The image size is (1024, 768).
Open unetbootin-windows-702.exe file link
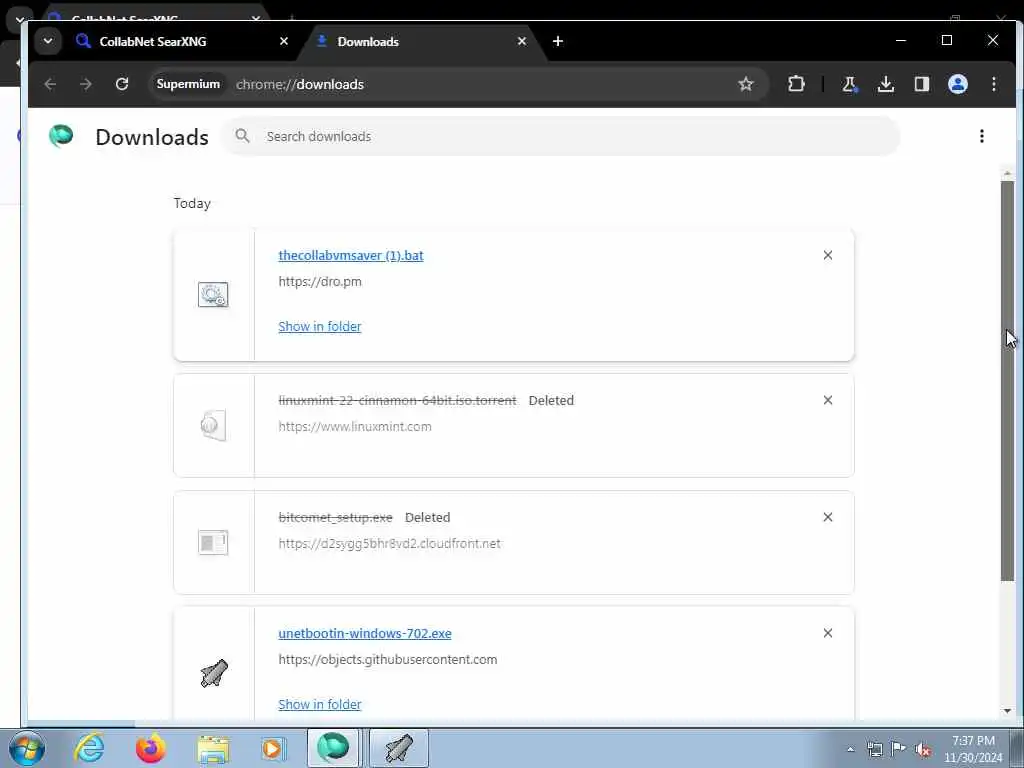(x=365, y=633)
